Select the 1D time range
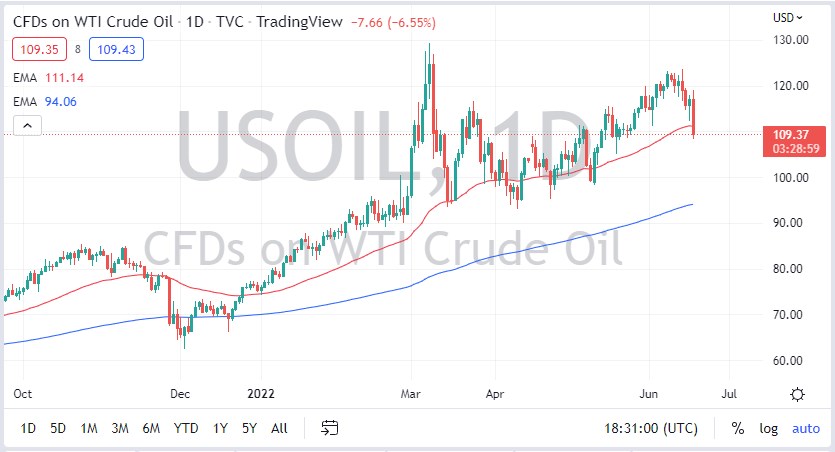Viewport: 835px width, 452px height. (29, 428)
